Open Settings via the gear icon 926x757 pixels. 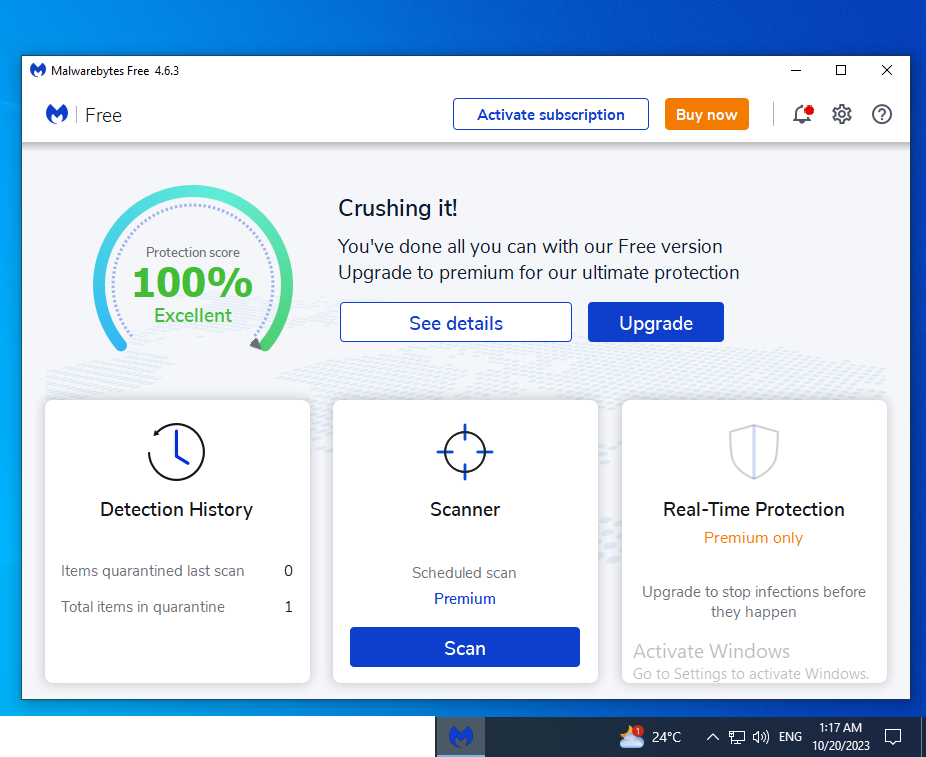842,114
